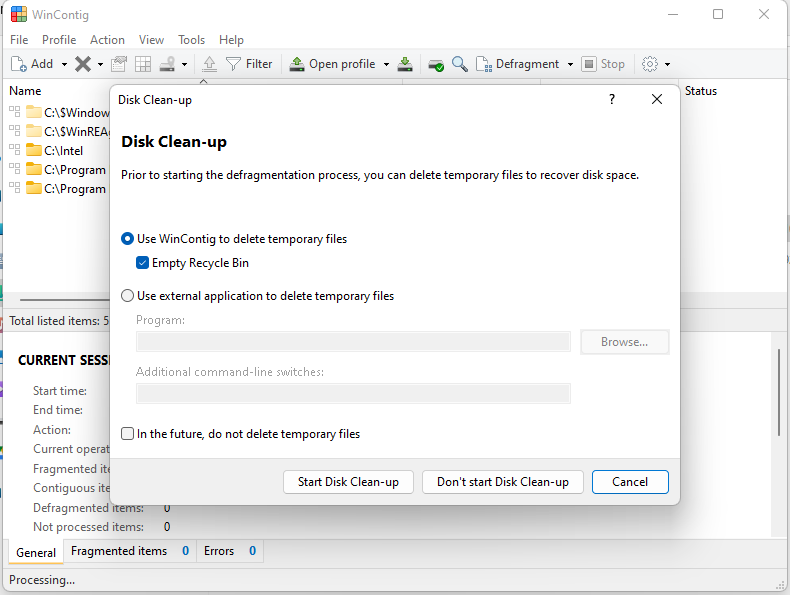Open the dropdown arrow beside Open profile
The height and width of the screenshot is (595, 790).
[386, 64]
